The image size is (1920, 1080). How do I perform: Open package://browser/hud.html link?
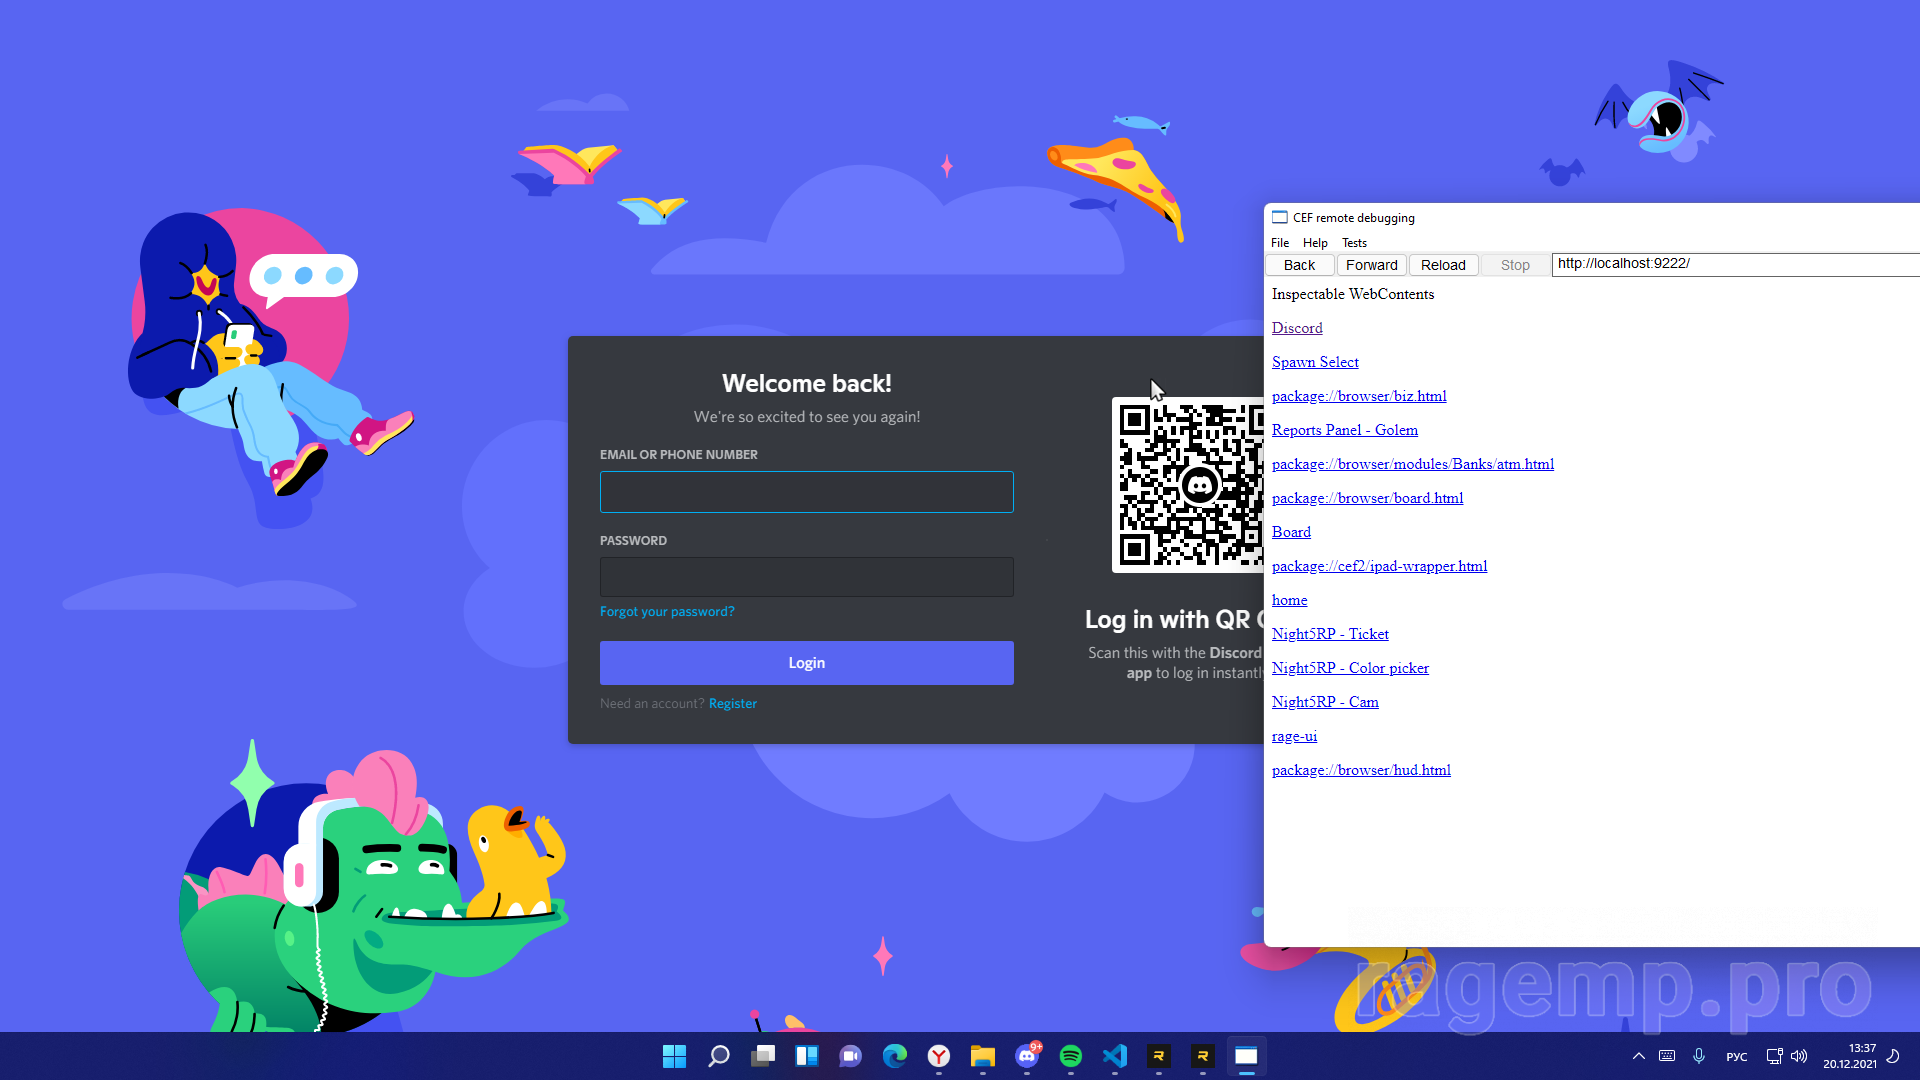click(x=1361, y=770)
